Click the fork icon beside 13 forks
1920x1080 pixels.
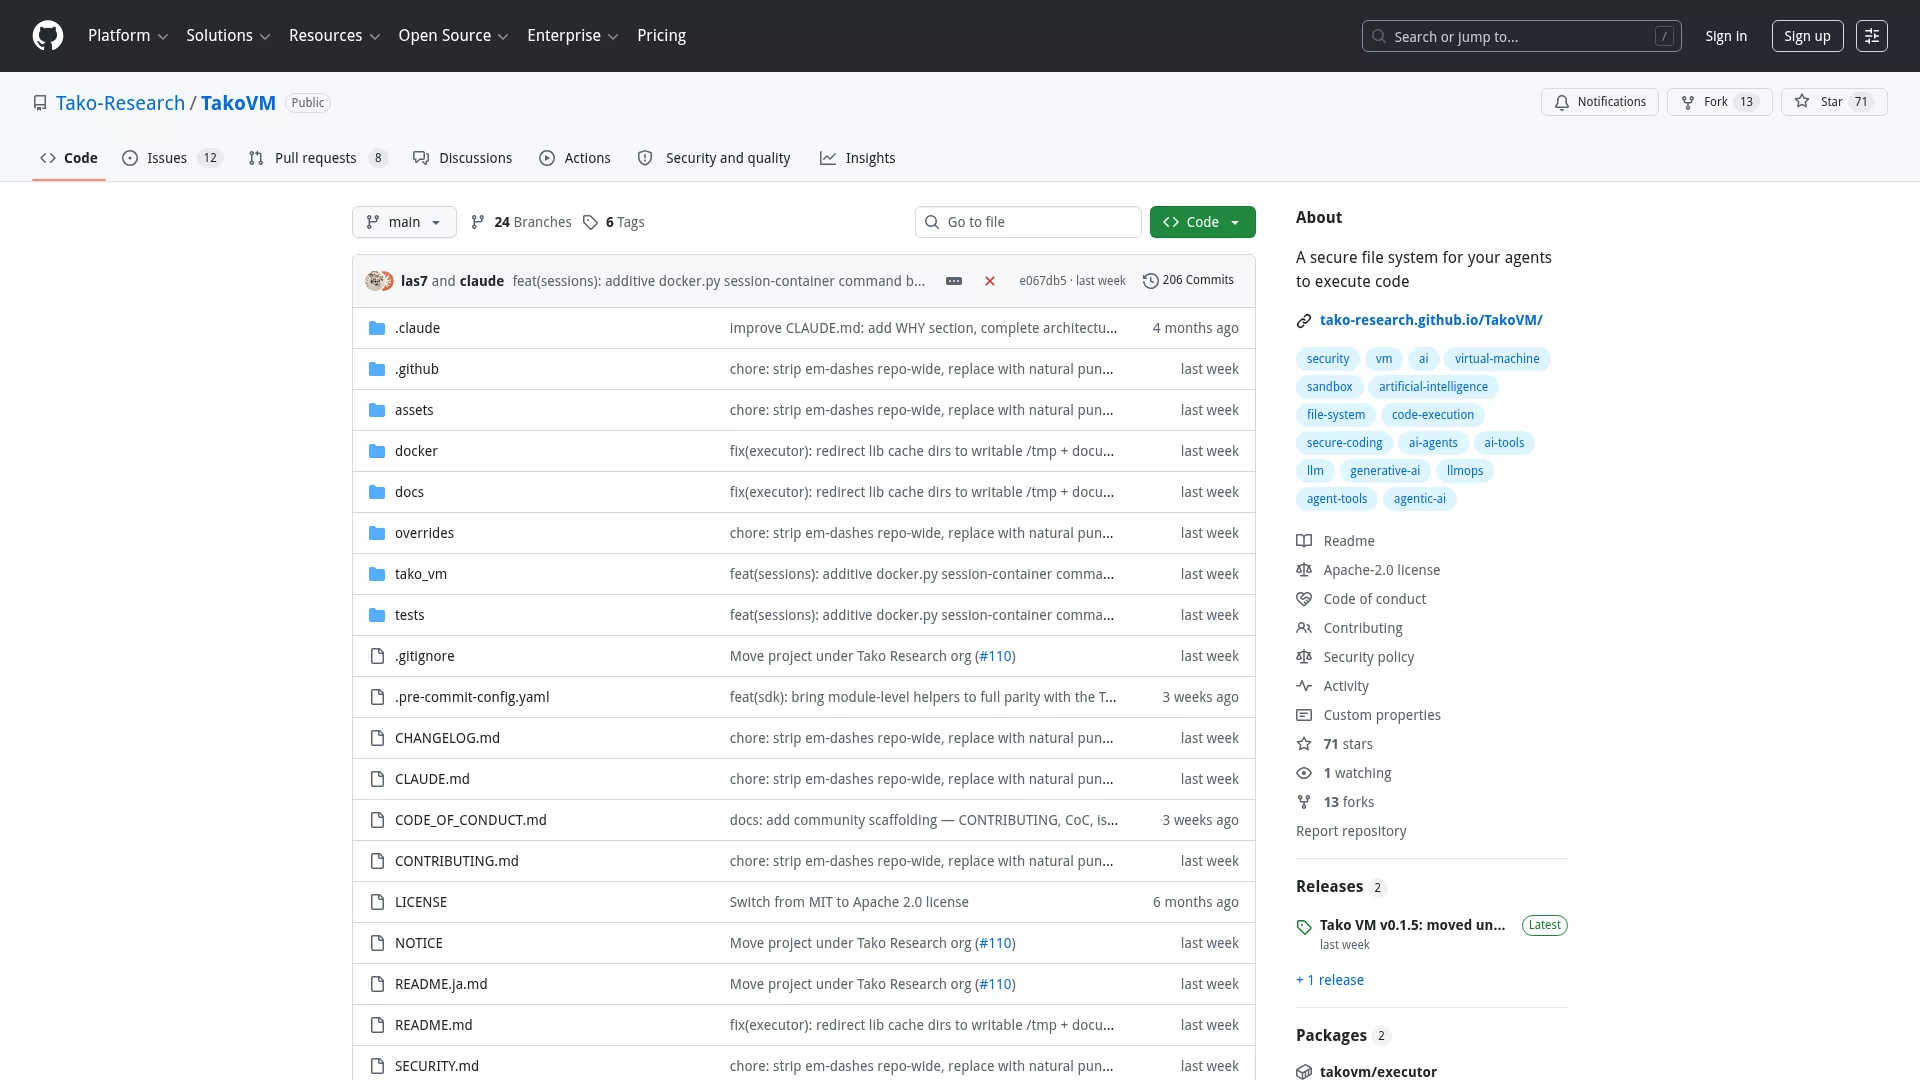1304,802
